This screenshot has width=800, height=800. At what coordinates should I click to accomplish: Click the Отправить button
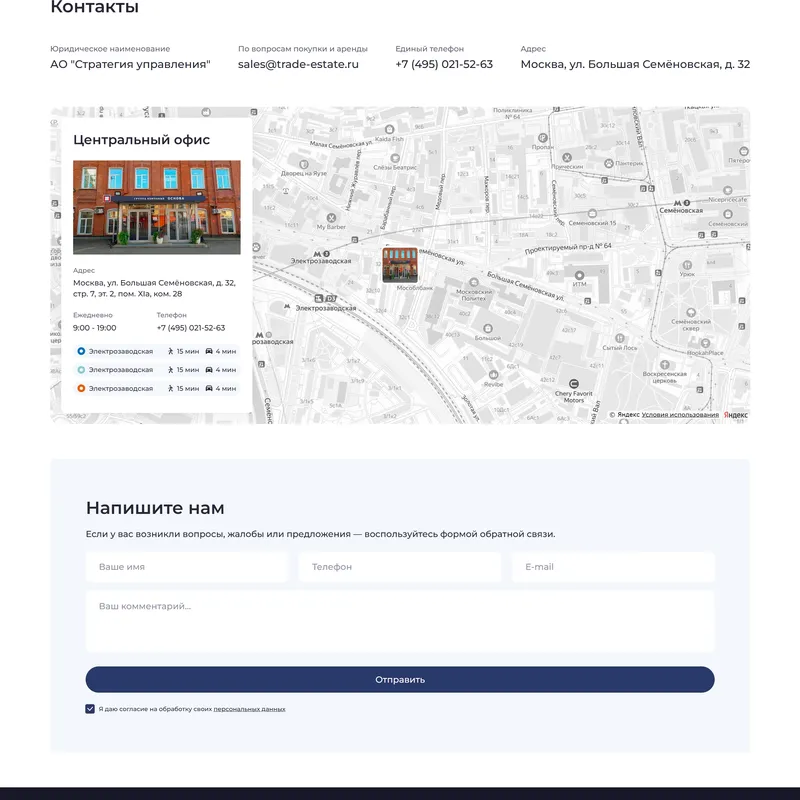click(400, 679)
